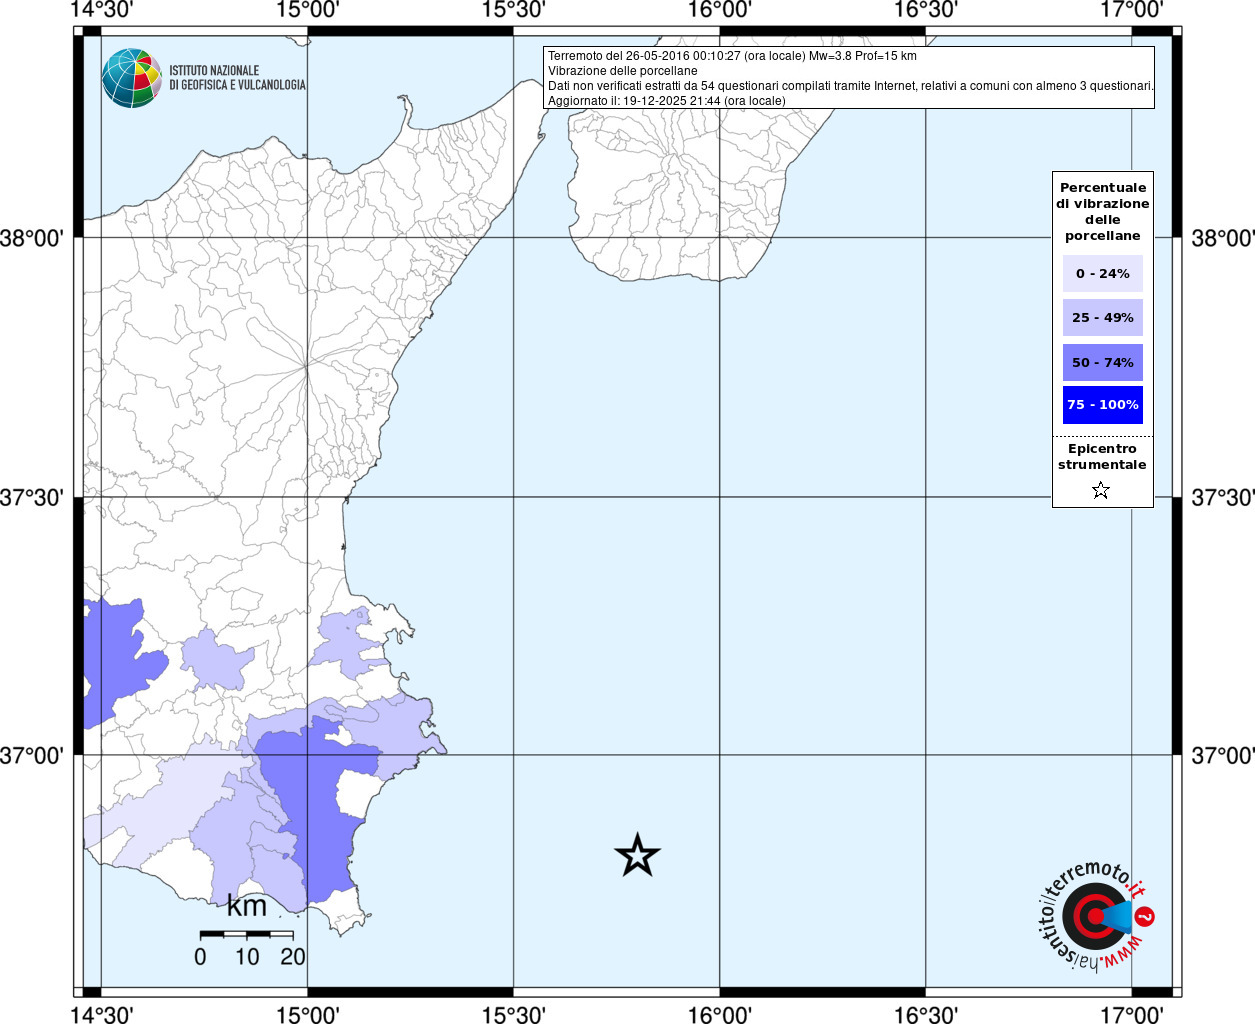Viewport: 1255px width, 1024px height.
Task: Click 'Istituto Nazionale di Geofisica e Vulcanologia' text
Action: coord(237,78)
